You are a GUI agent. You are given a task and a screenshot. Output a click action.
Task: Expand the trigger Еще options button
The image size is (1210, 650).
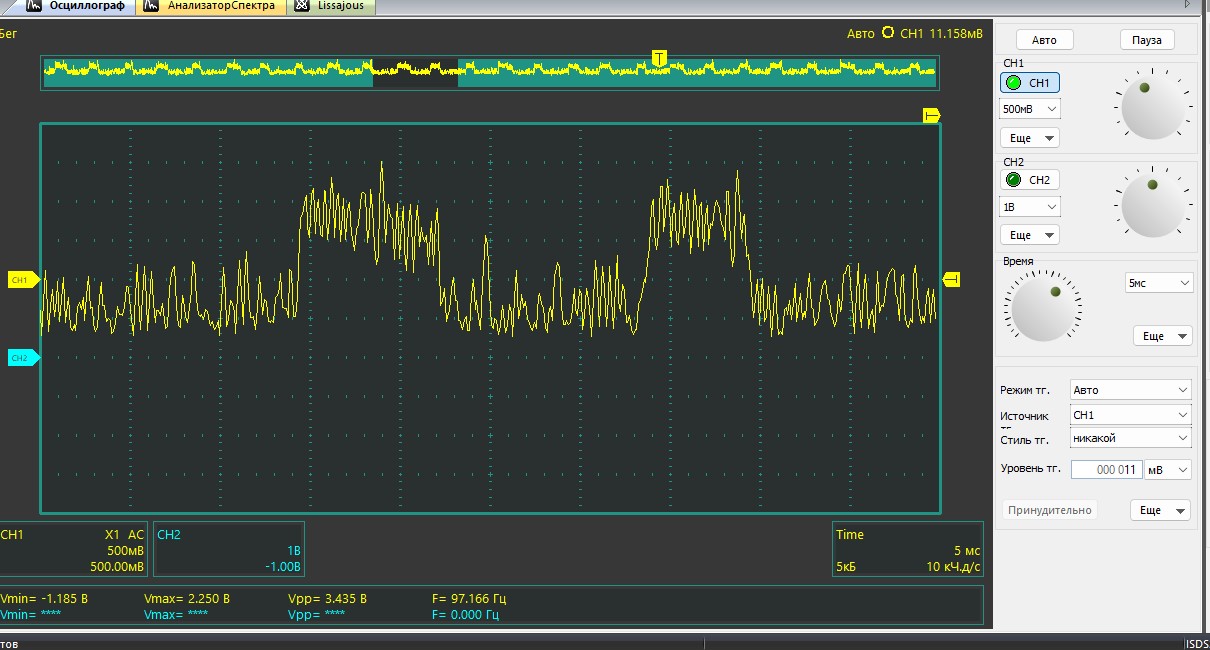pos(1160,510)
